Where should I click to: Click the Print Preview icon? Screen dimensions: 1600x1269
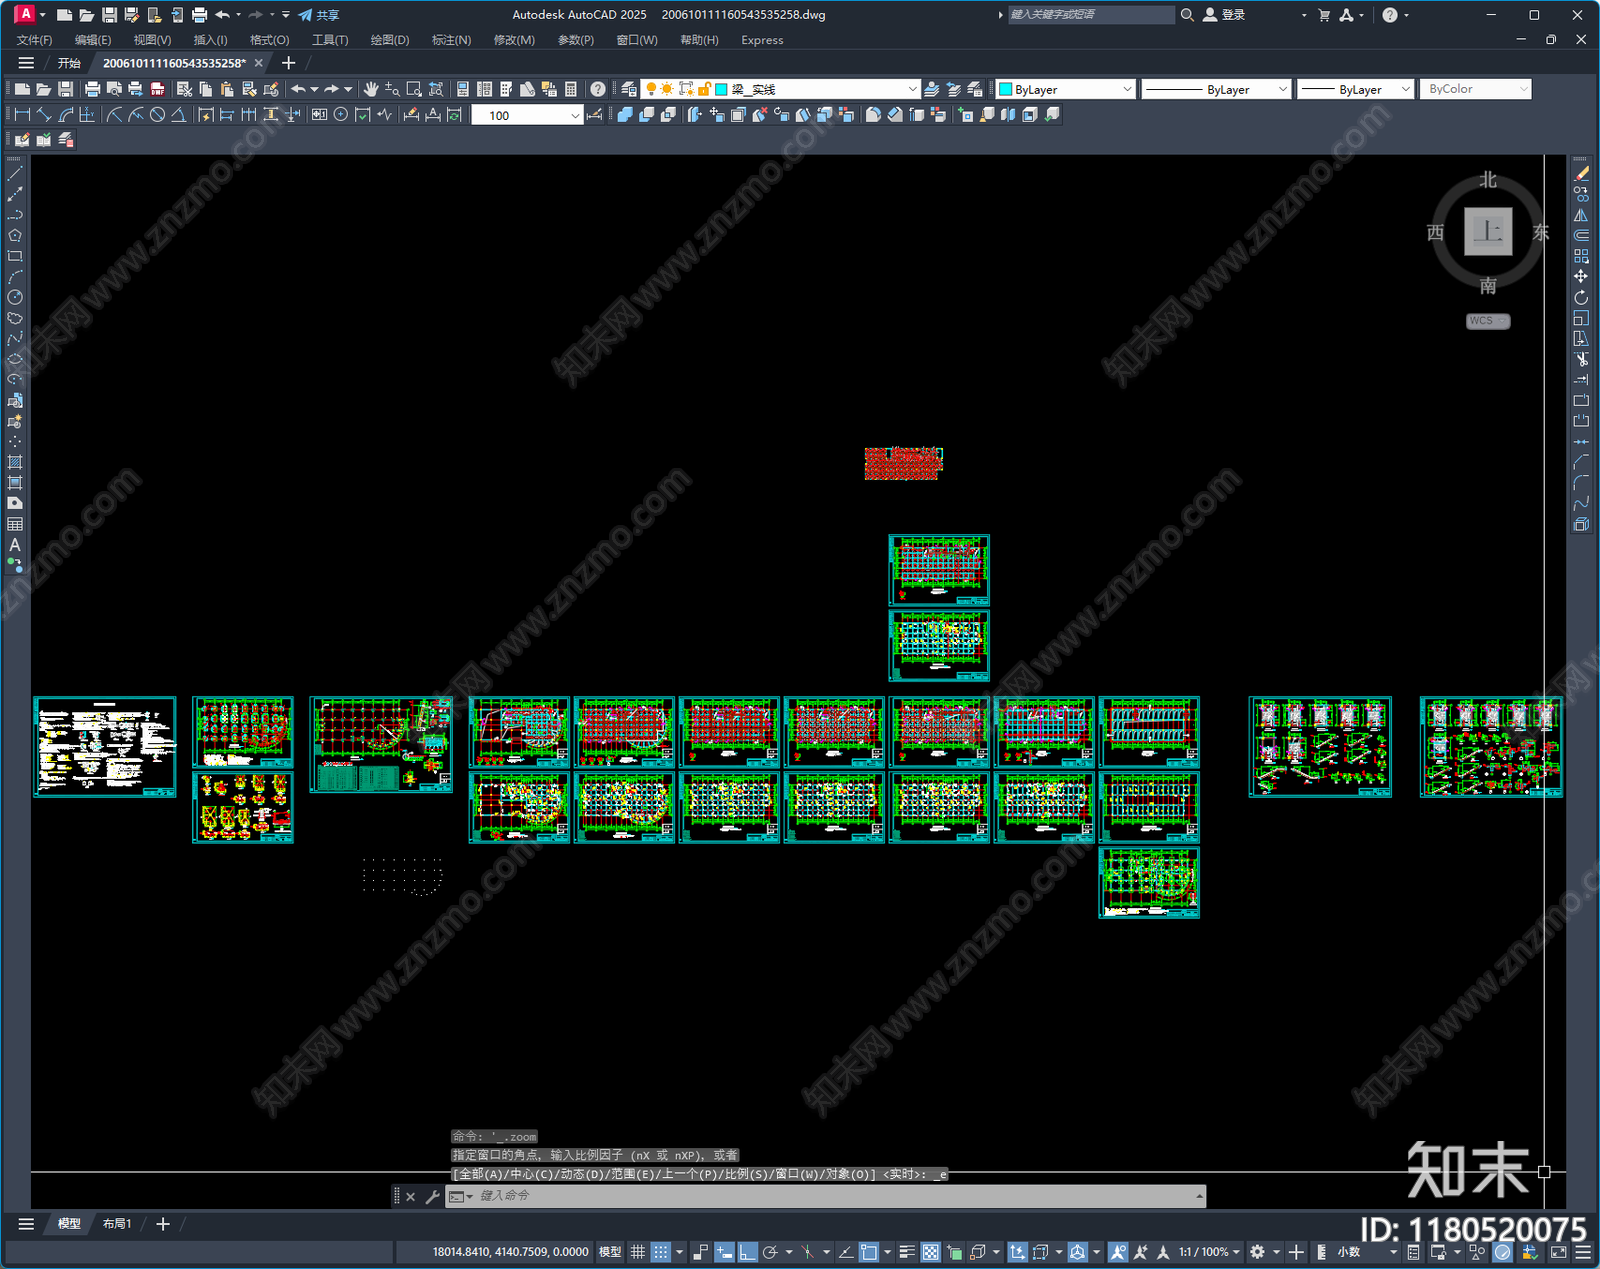(x=114, y=89)
